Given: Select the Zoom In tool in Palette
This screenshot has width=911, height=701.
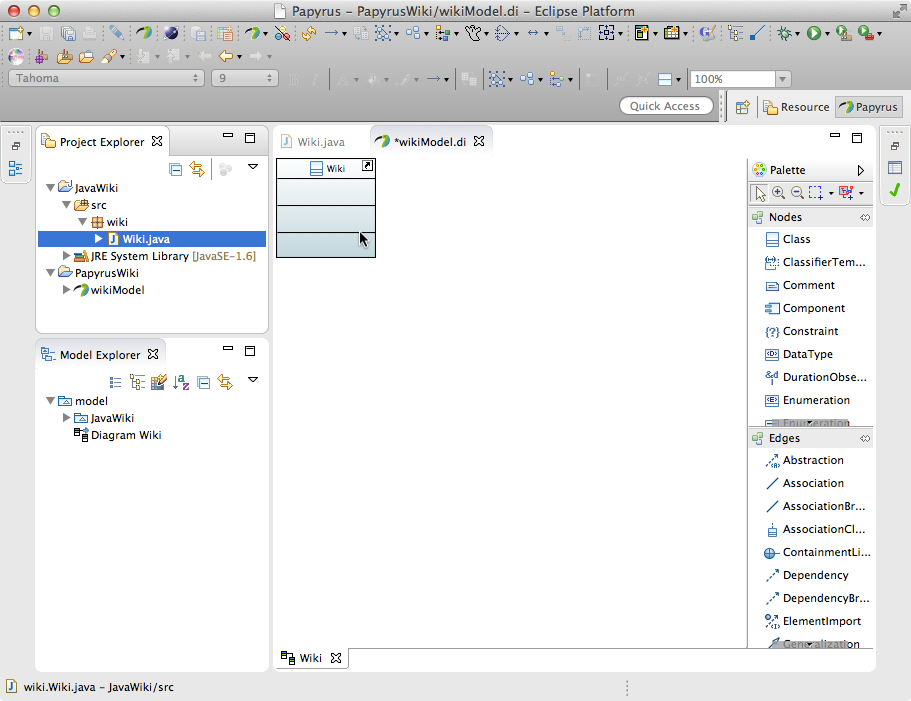Looking at the screenshot, I should 778,193.
